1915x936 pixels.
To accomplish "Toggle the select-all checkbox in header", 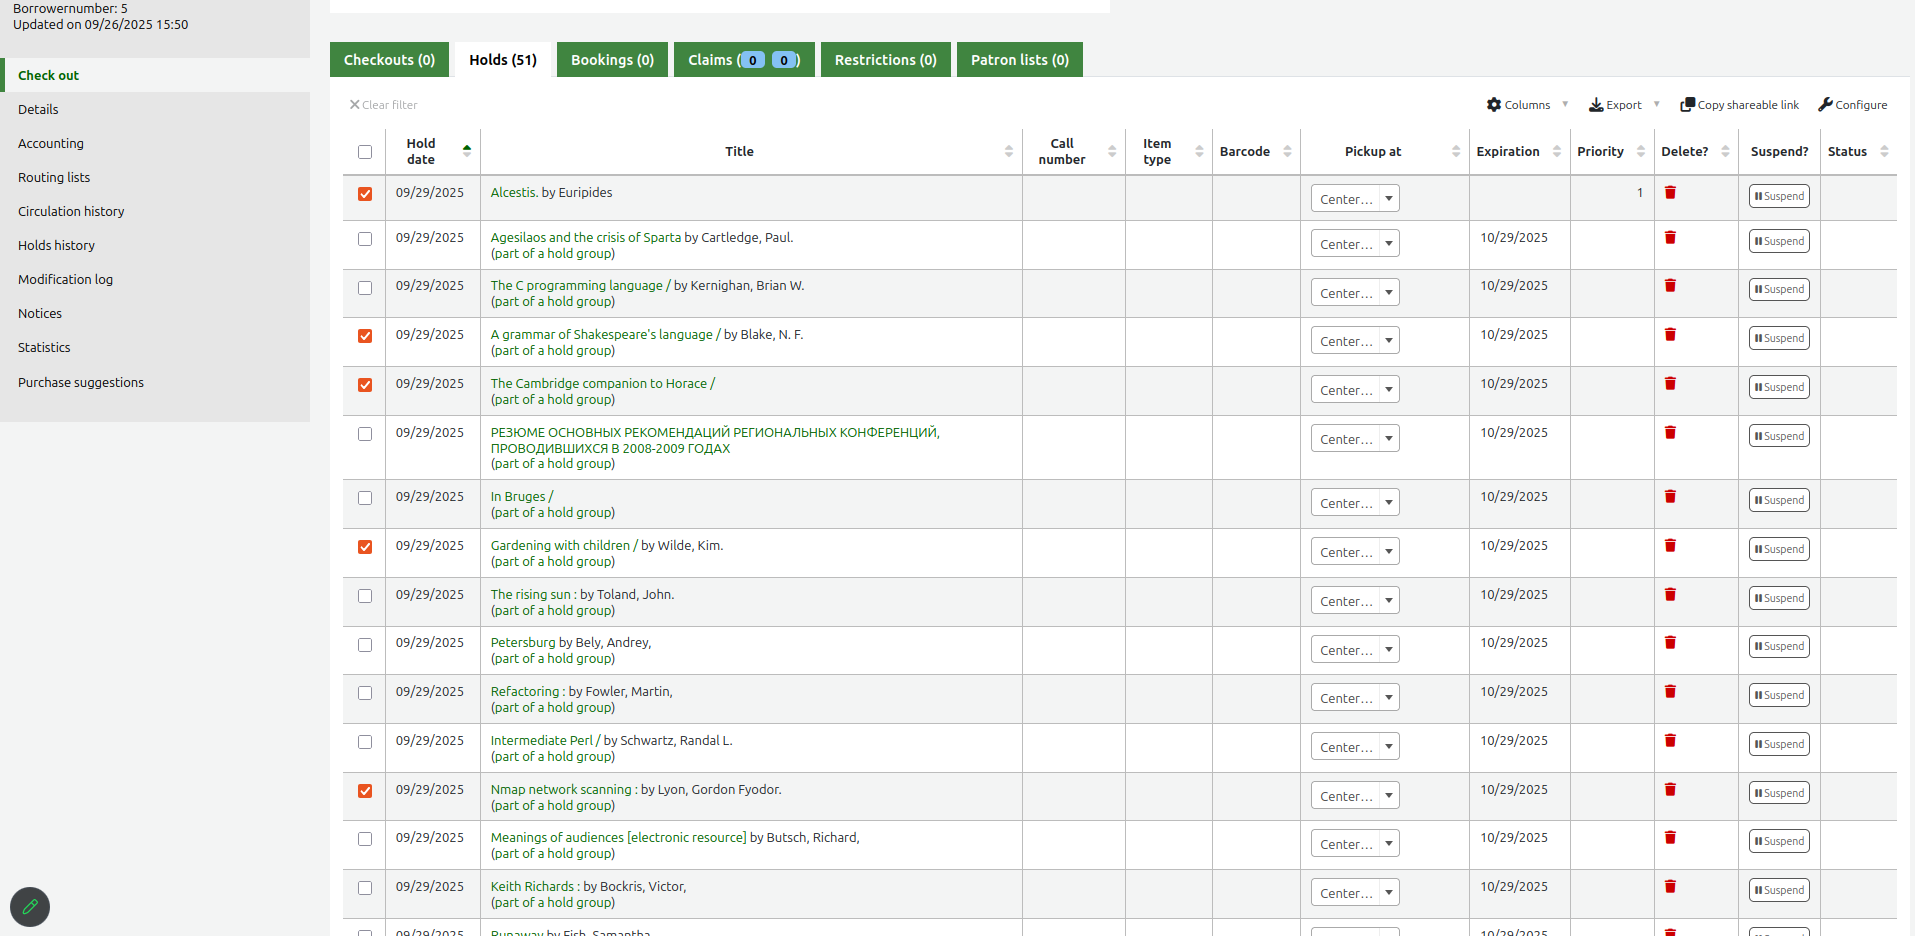I will [x=365, y=152].
